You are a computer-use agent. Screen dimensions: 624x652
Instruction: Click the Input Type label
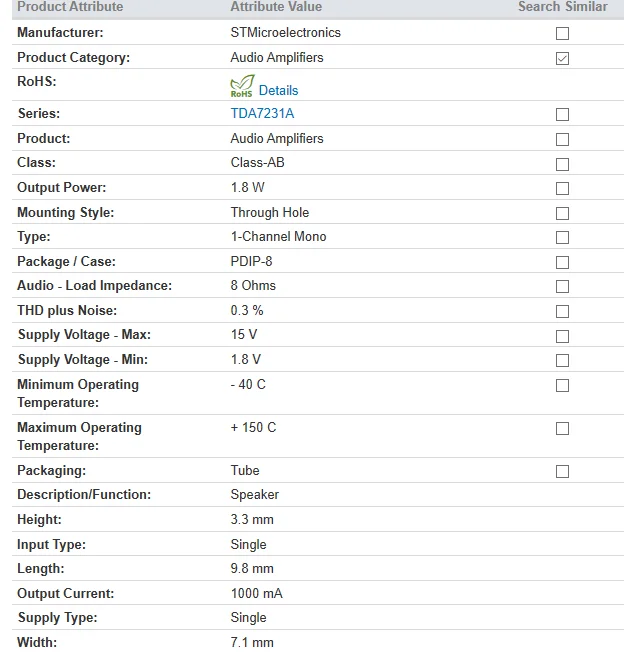pyautogui.click(x=52, y=545)
